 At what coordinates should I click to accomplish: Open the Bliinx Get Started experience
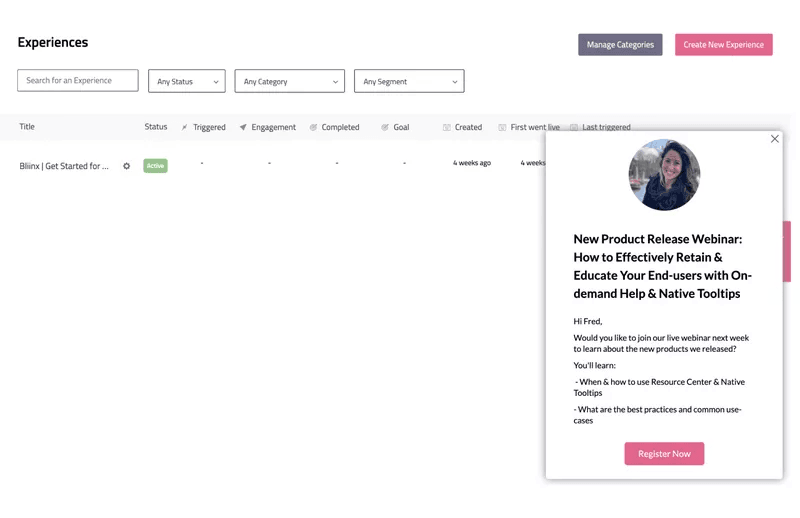pyautogui.click(x=64, y=166)
